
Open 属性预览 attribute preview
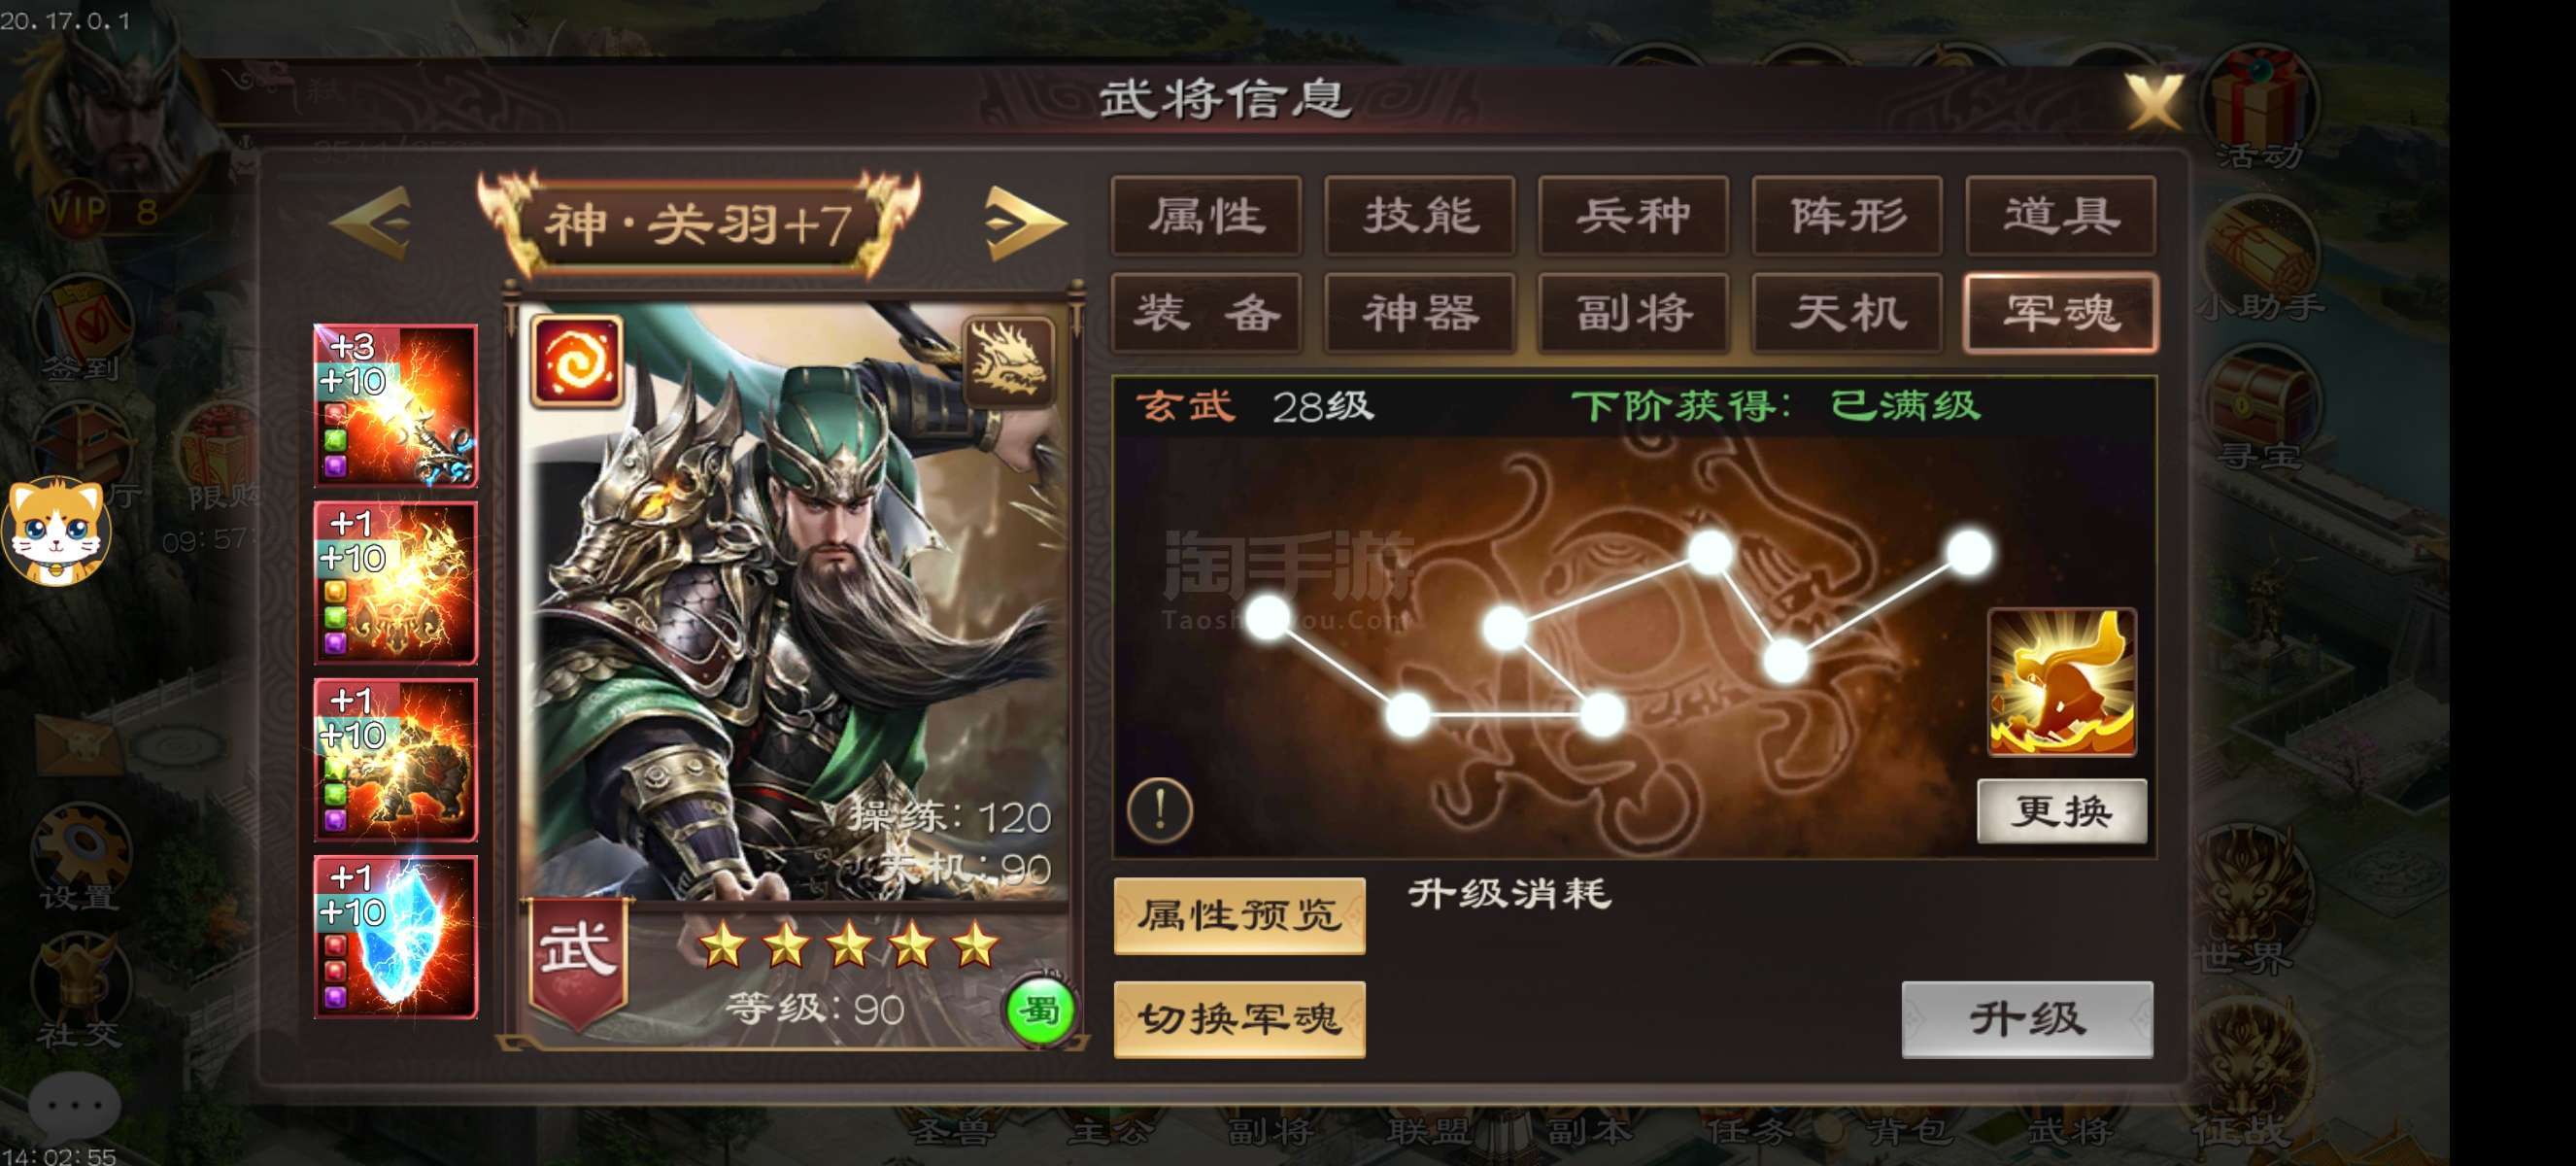pos(1240,915)
